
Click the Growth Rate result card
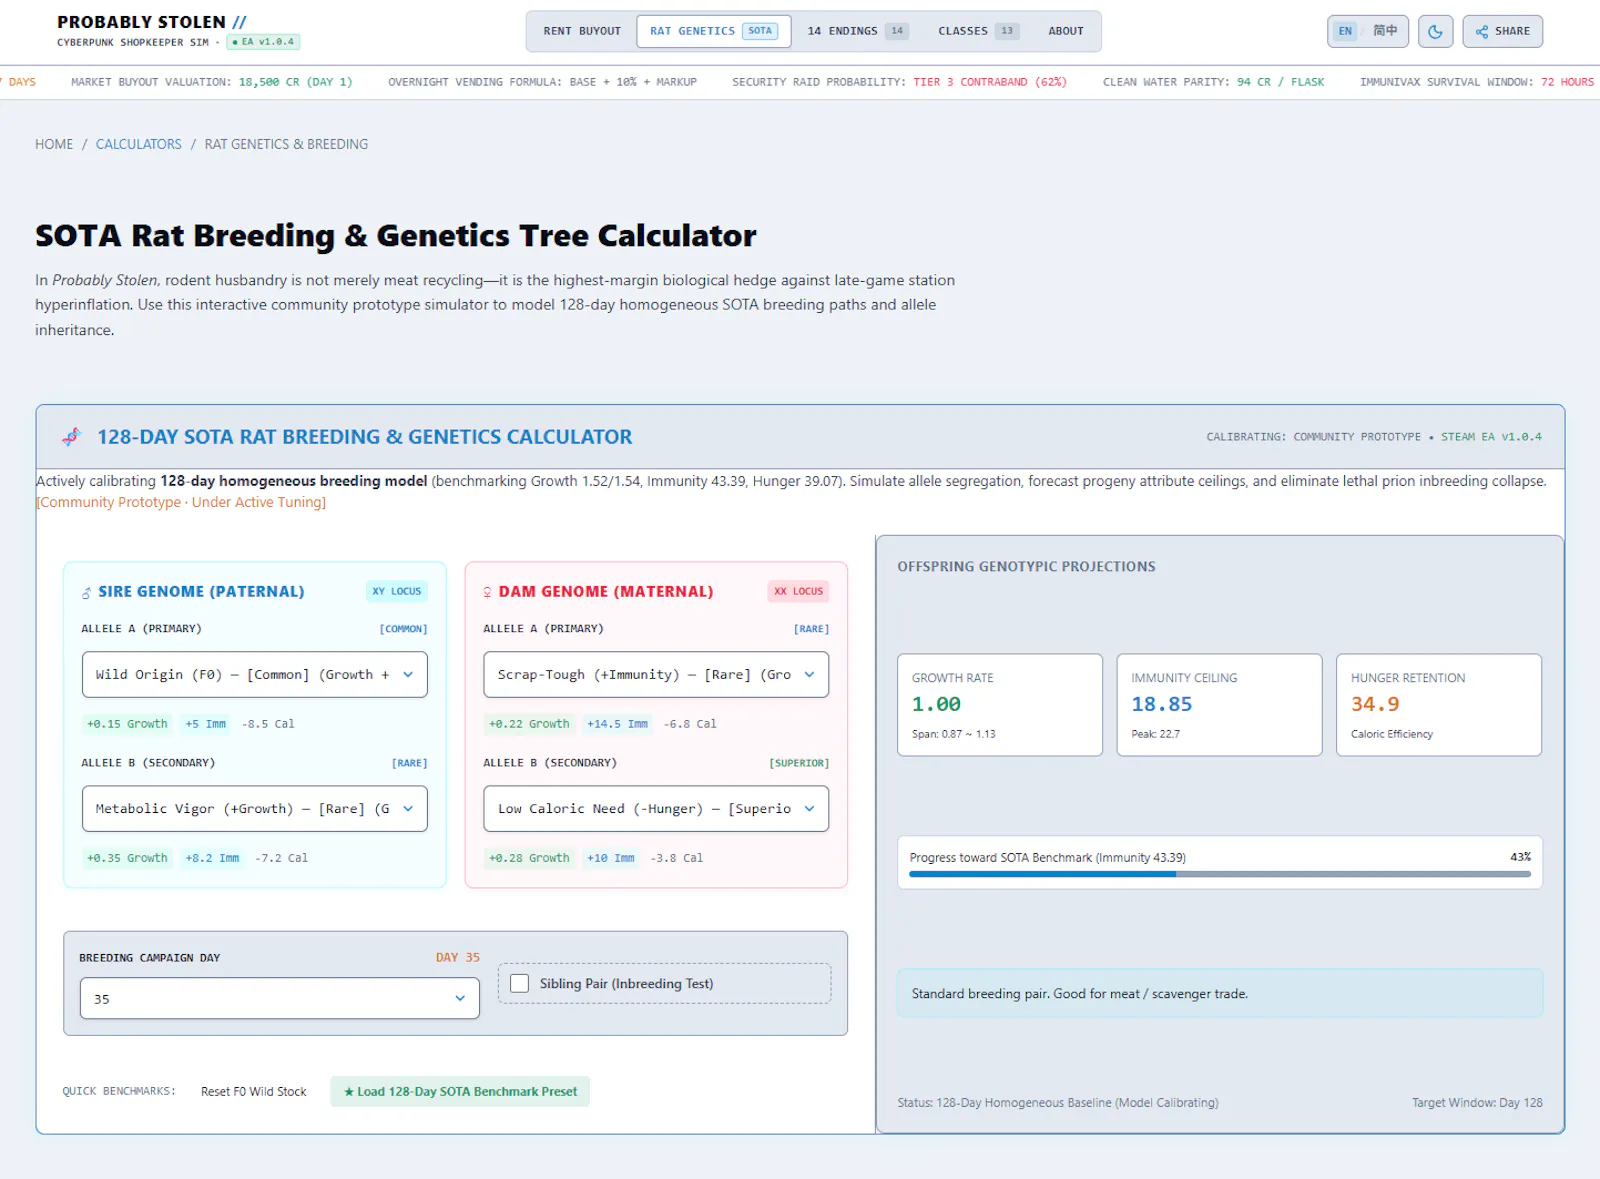1000,705
